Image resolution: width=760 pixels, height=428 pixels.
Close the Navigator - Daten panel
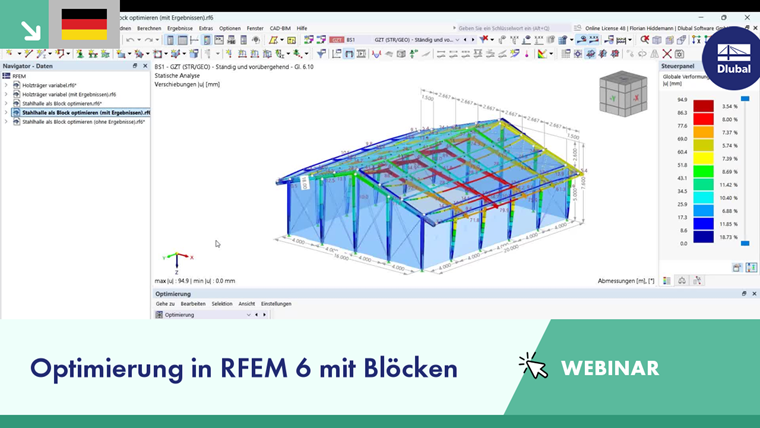click(x=145, y=66)
